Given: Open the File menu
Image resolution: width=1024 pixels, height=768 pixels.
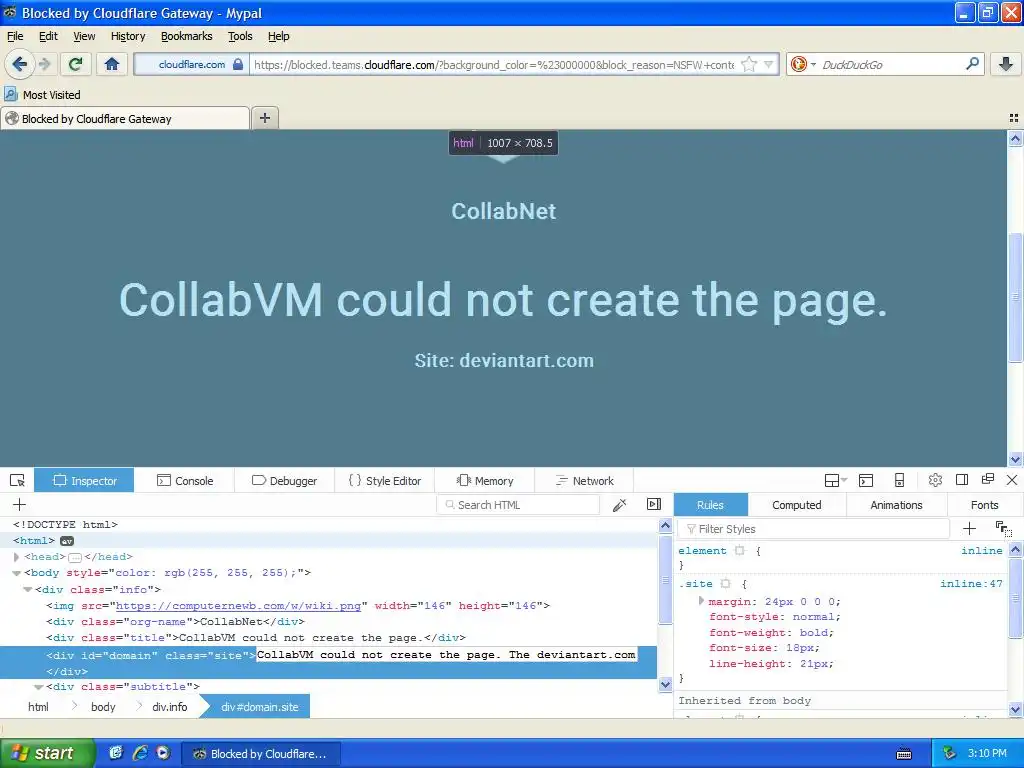Looking at the screenshot, I should click(x=15, y=36).
